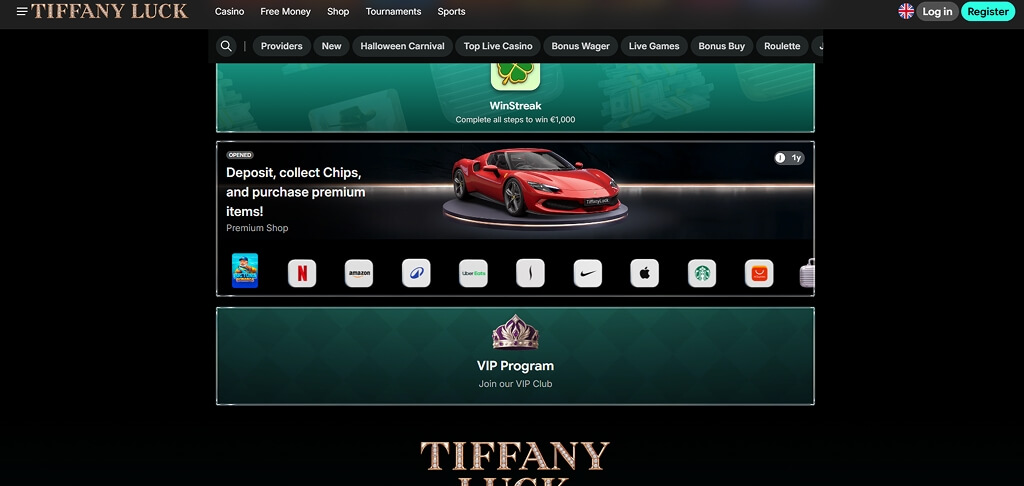Change language via UK flag icon
1024x486 pixels.
point(906,11)
